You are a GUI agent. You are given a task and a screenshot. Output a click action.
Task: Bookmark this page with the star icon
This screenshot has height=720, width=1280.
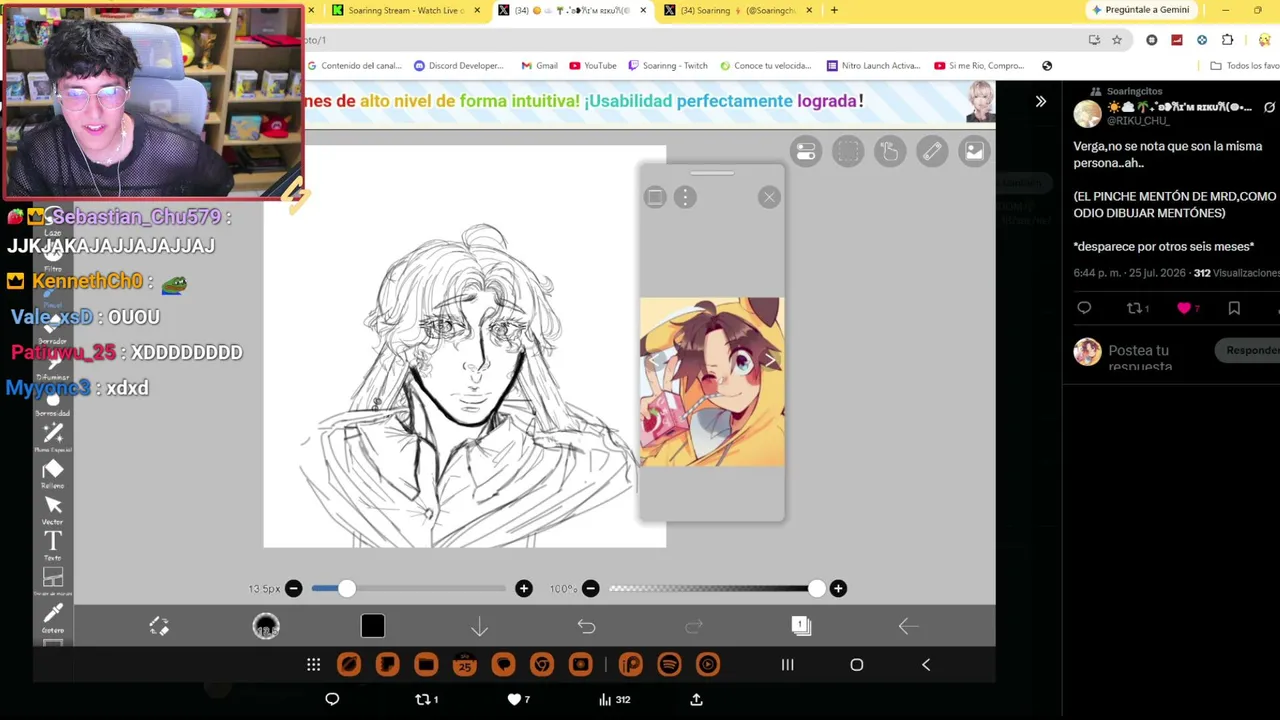[x=1117, y=40]
